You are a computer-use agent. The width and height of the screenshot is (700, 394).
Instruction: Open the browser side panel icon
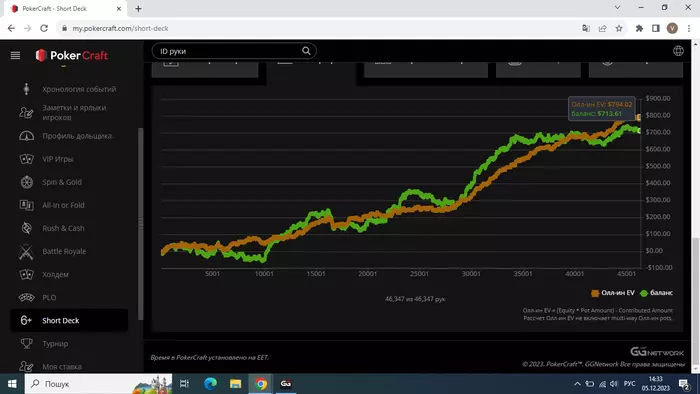tap(655, 28)
